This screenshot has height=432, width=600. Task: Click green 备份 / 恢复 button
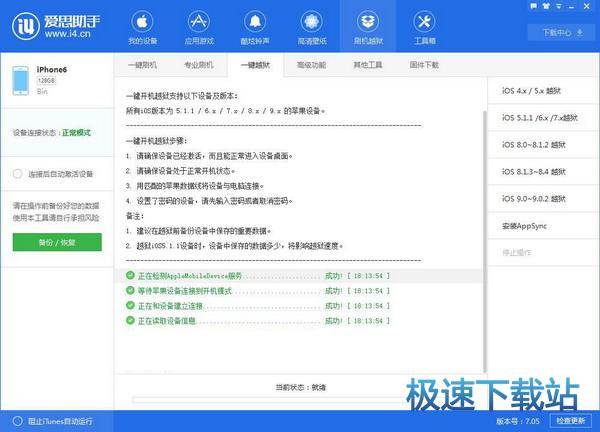click(57, 242)
